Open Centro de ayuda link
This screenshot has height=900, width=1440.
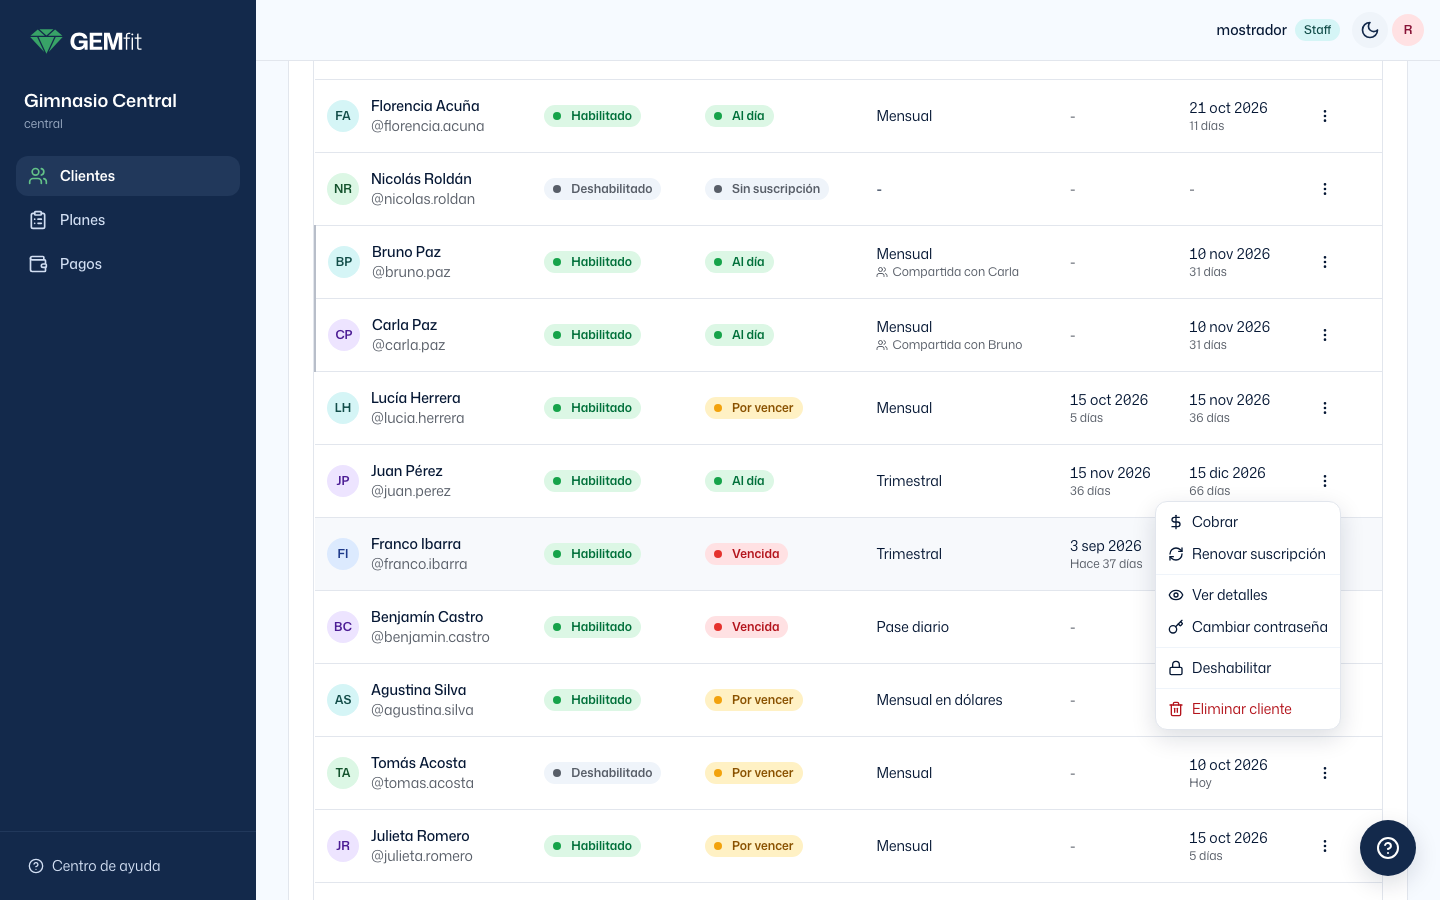coord(95,866)
